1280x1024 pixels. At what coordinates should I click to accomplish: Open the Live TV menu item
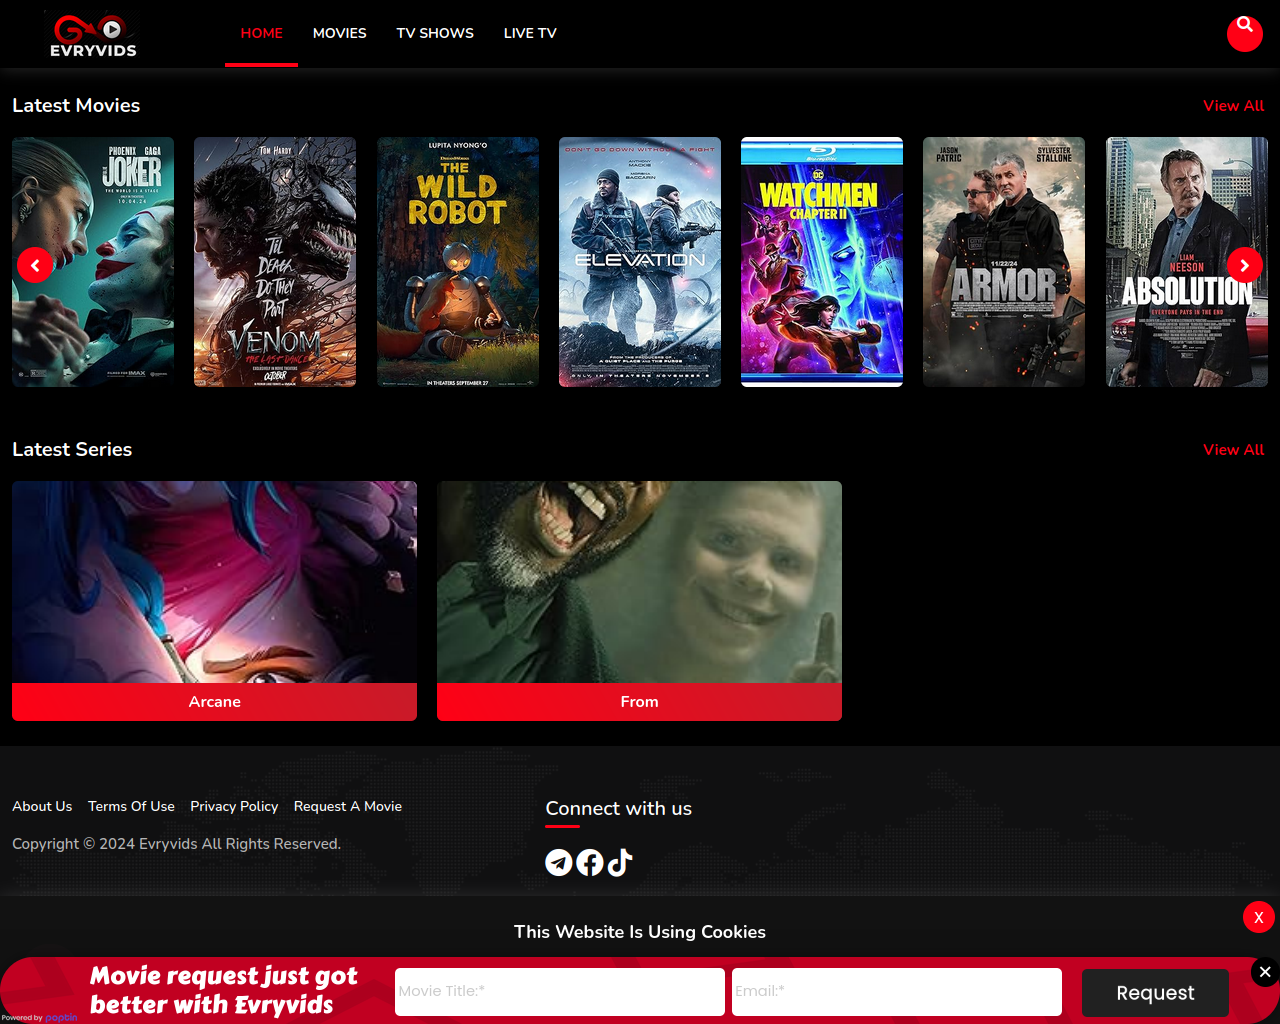click(530, 33)
